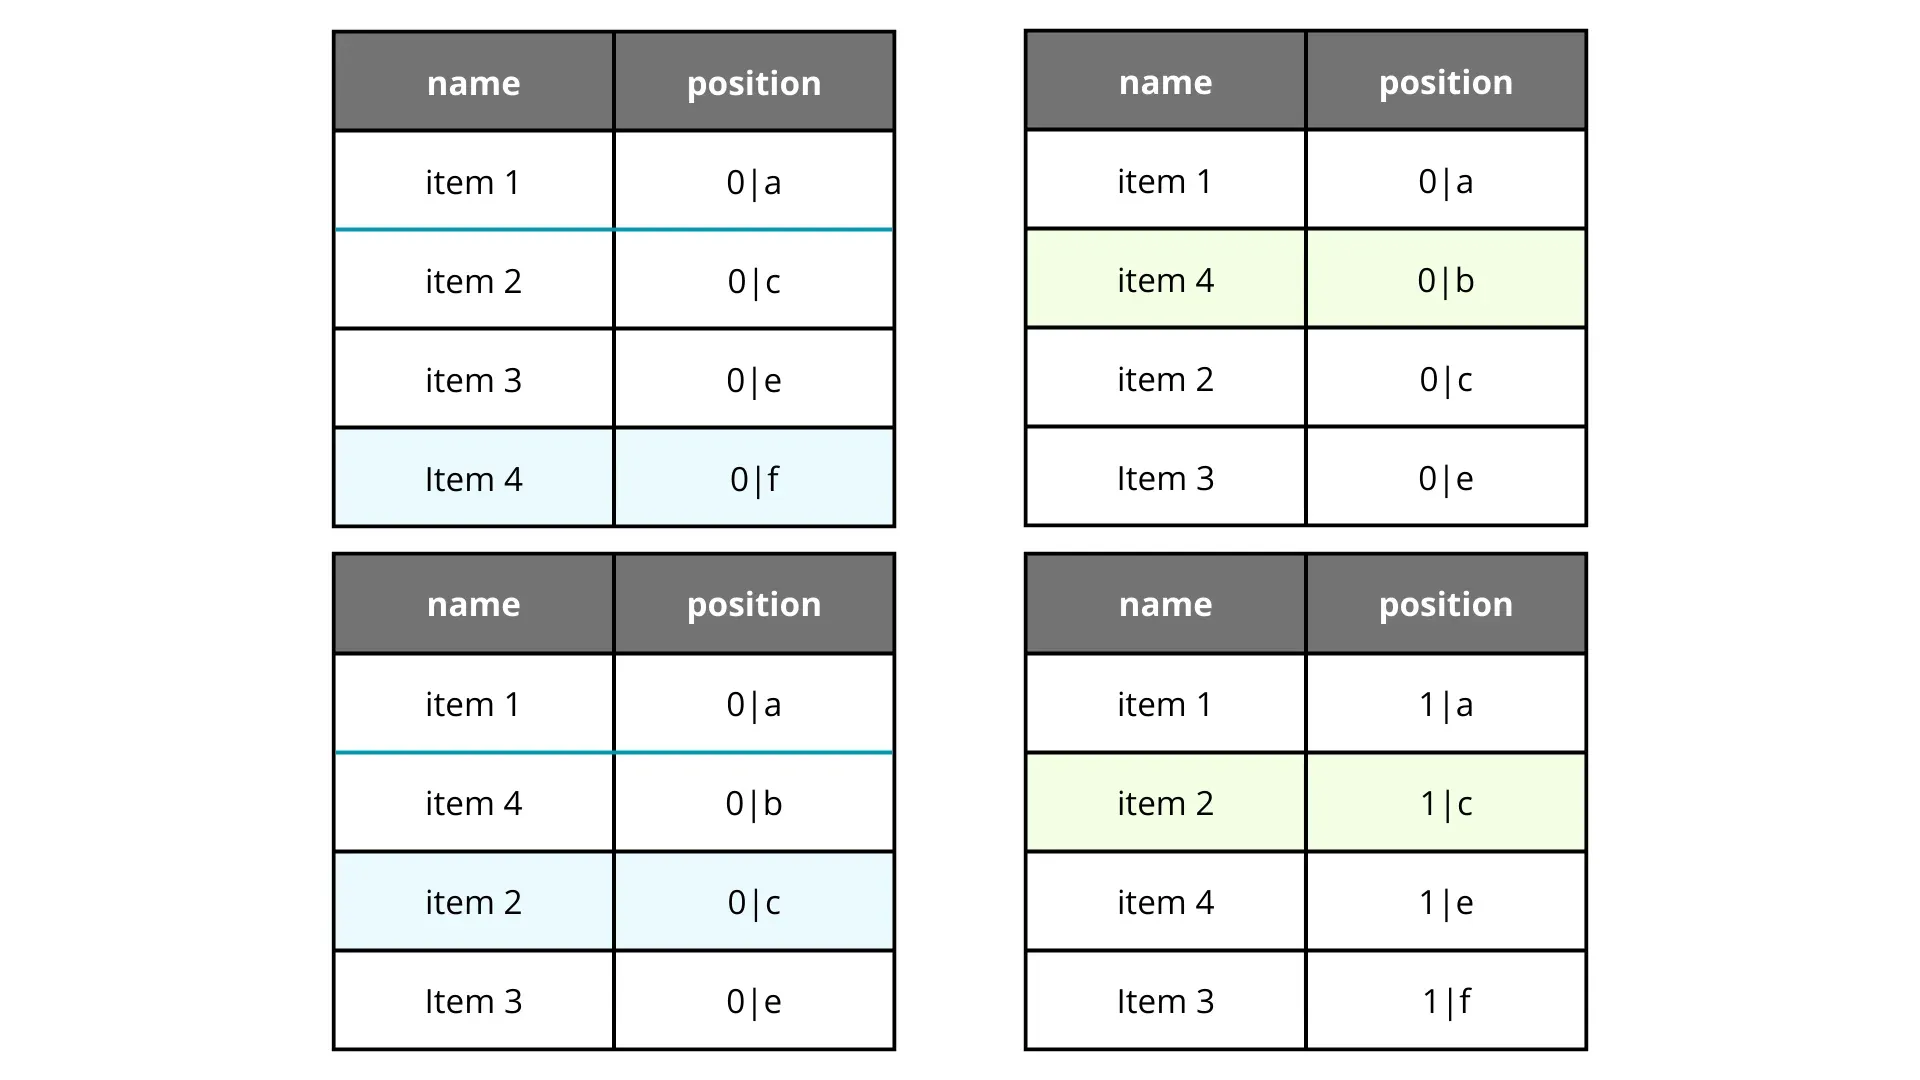Select the "1|e" position cell
This screenshot has height=1080, width=1920.
click(1445, 902)
